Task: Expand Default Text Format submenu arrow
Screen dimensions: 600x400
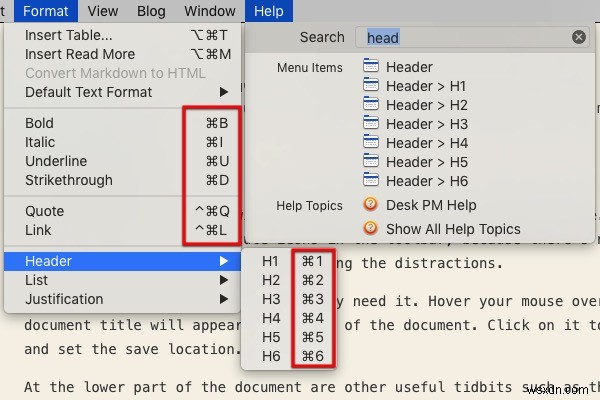Action: click(x=224, y=92)
